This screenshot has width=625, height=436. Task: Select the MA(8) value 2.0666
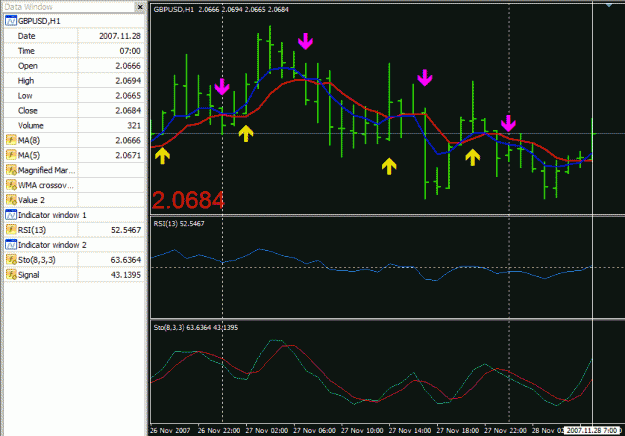pos(128,140)
